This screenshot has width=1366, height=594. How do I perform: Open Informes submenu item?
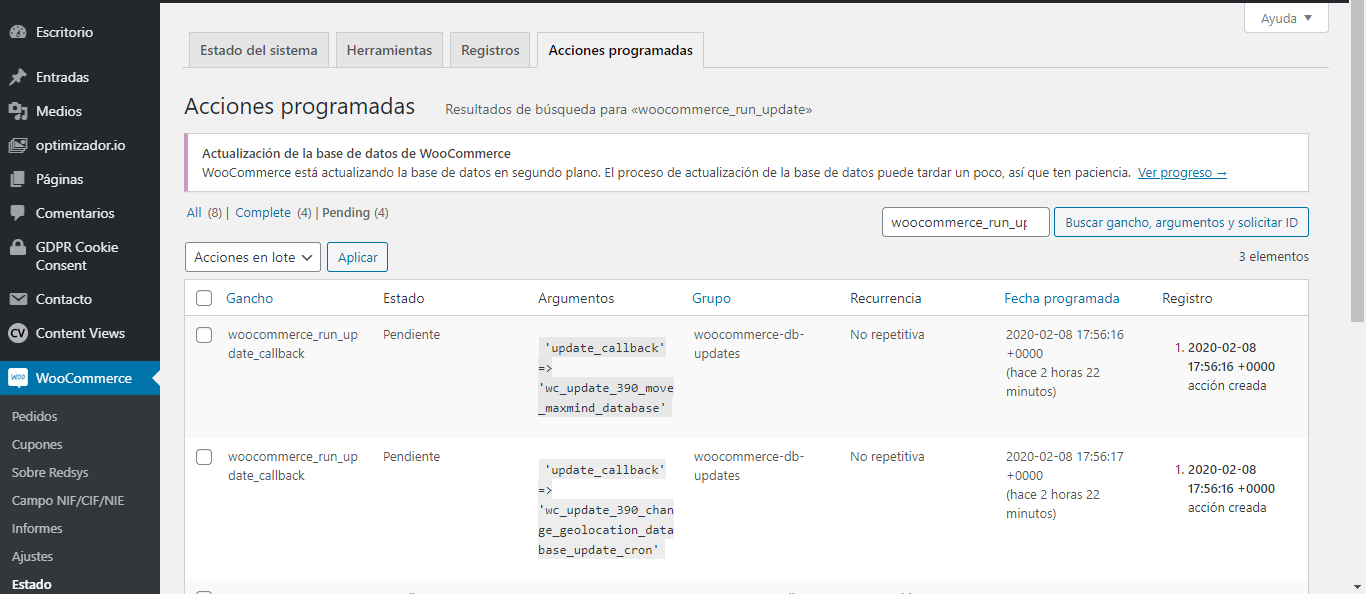point(37,528)
